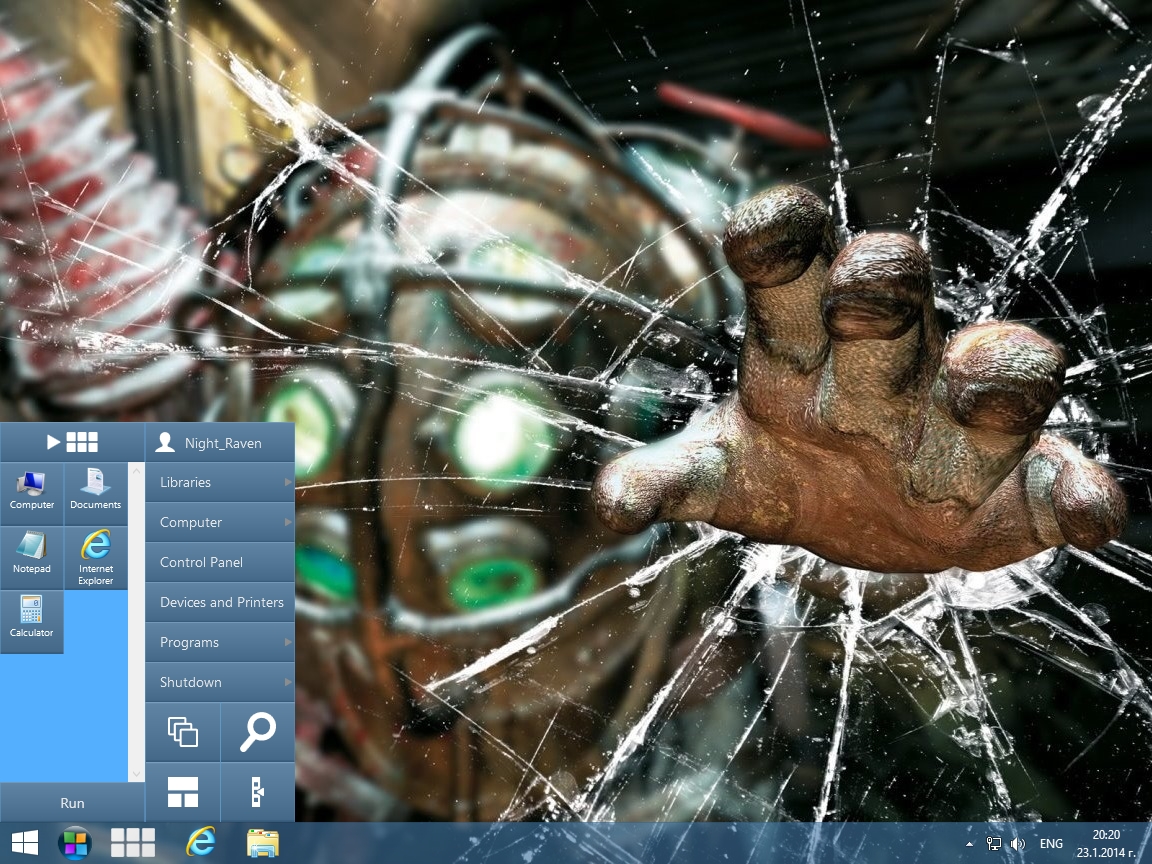This screenshot has width=1152, height=864.
Task: Click the Windows logo Start button on taskbar
Action: coord(25,843)
